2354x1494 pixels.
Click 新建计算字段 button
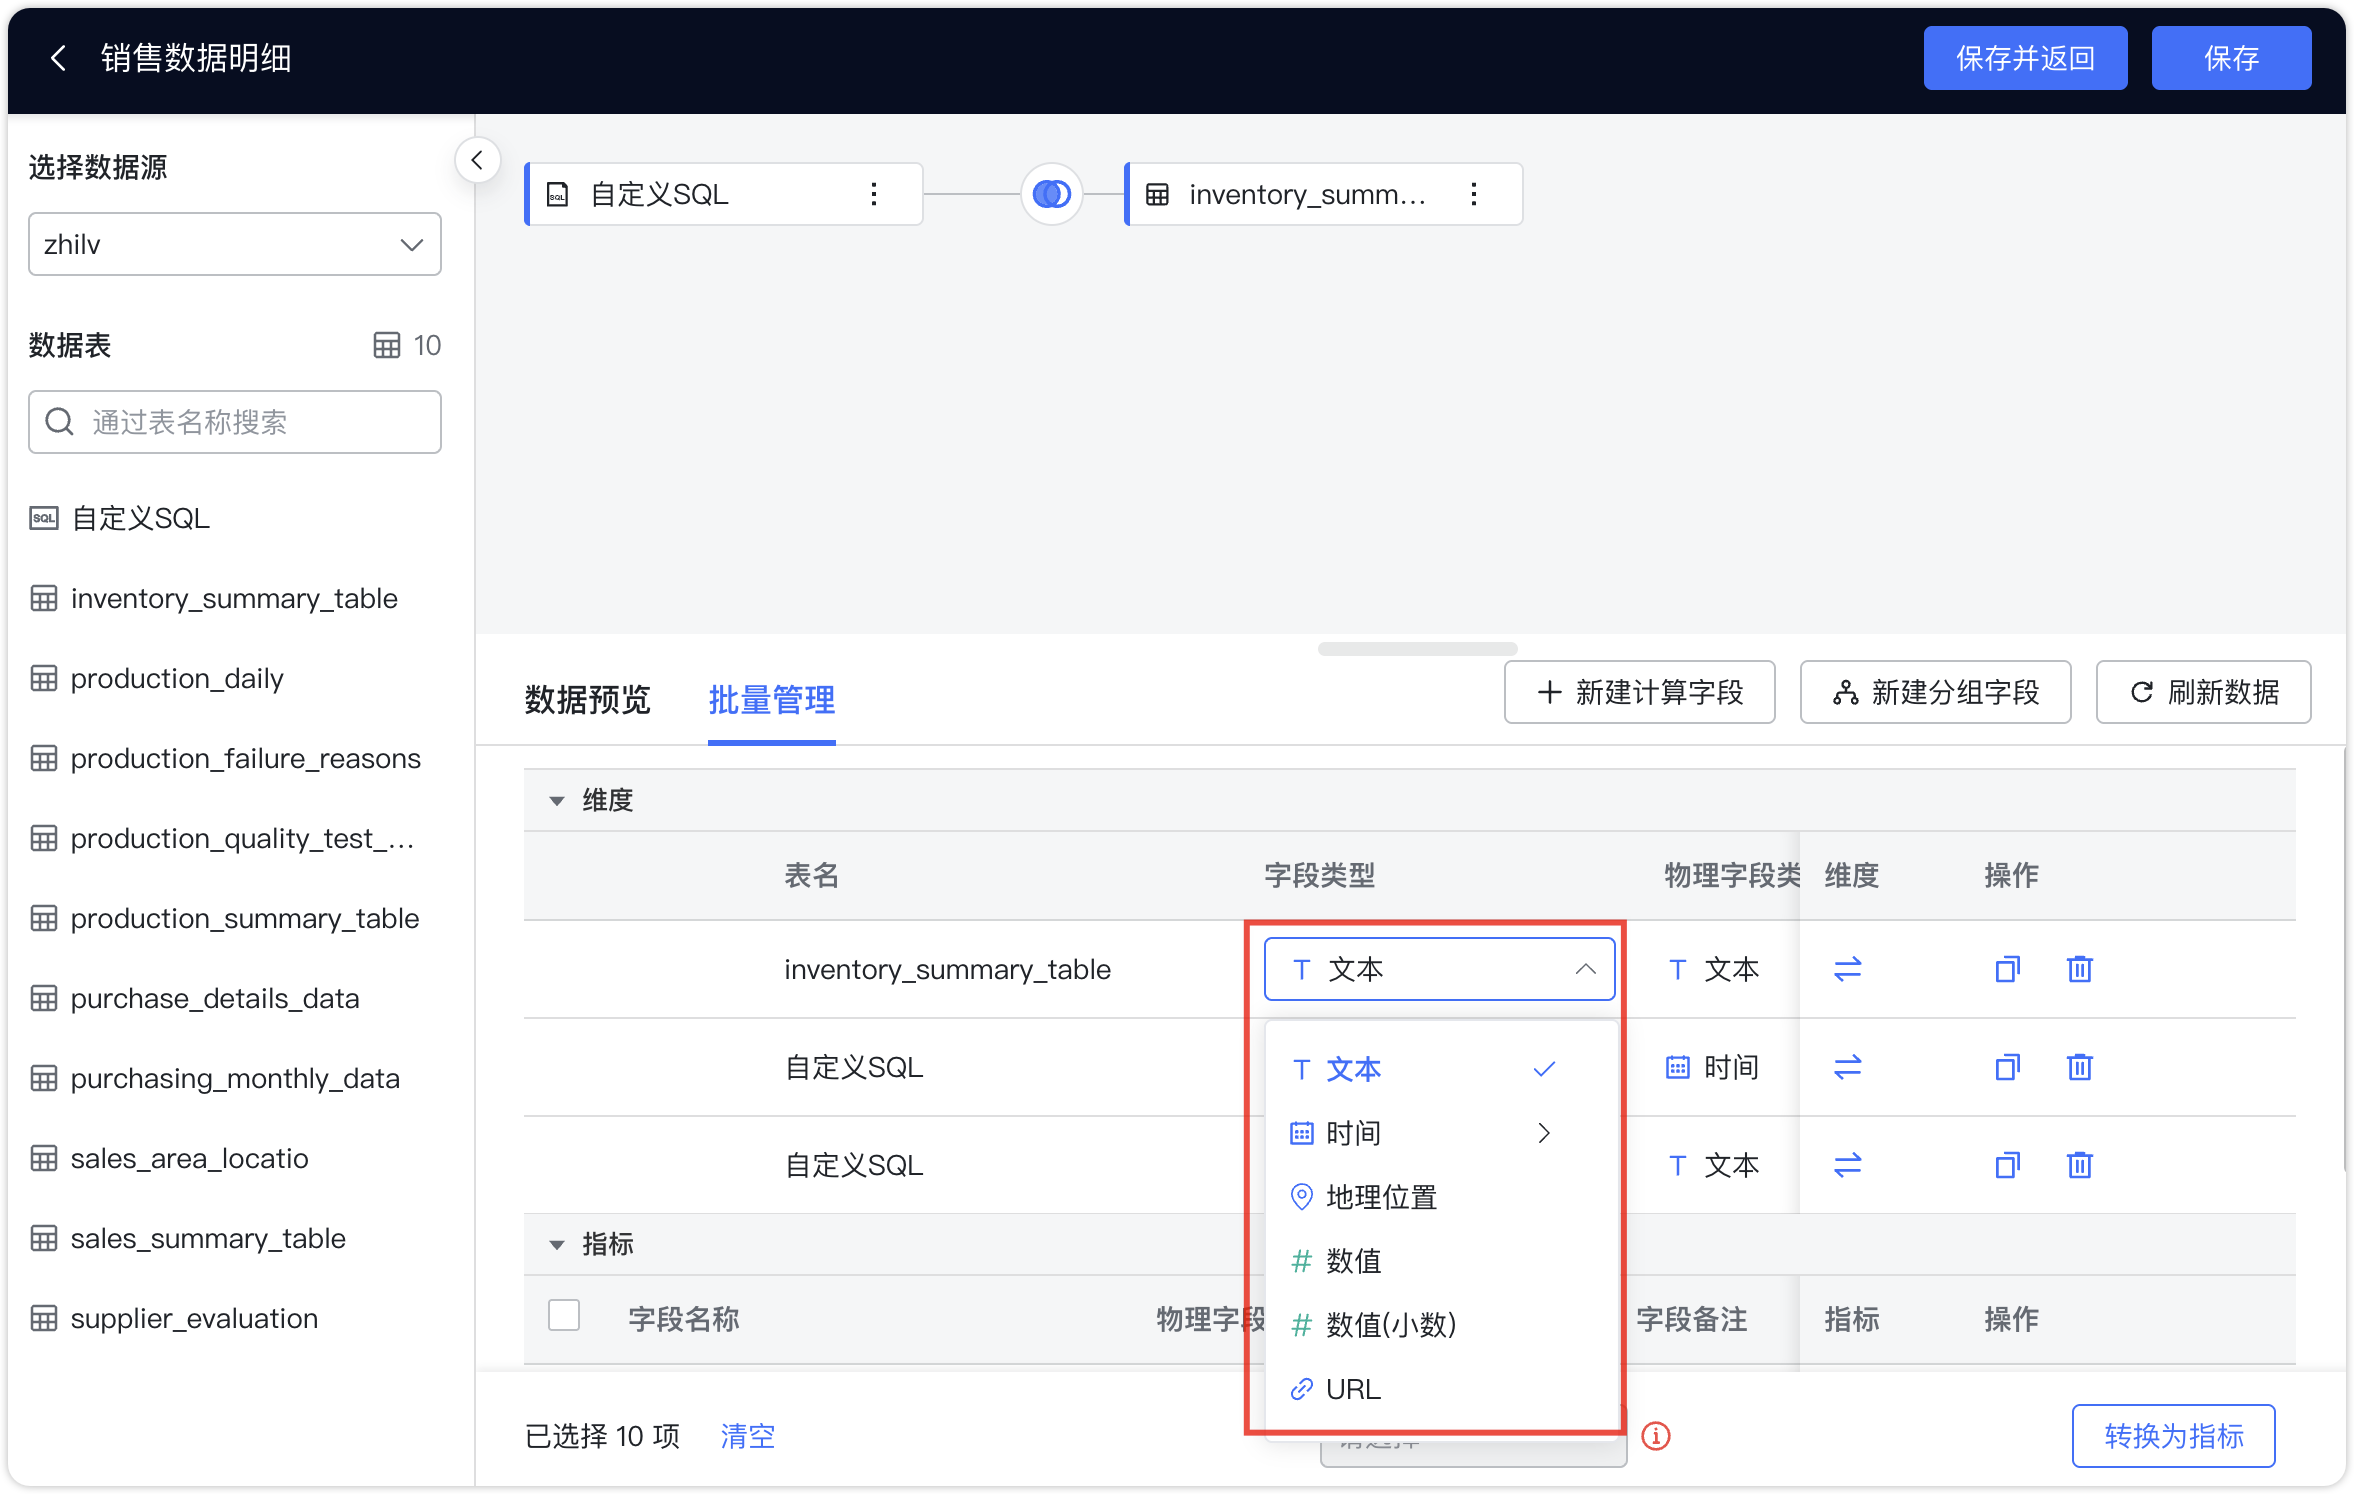(1639, 692)
